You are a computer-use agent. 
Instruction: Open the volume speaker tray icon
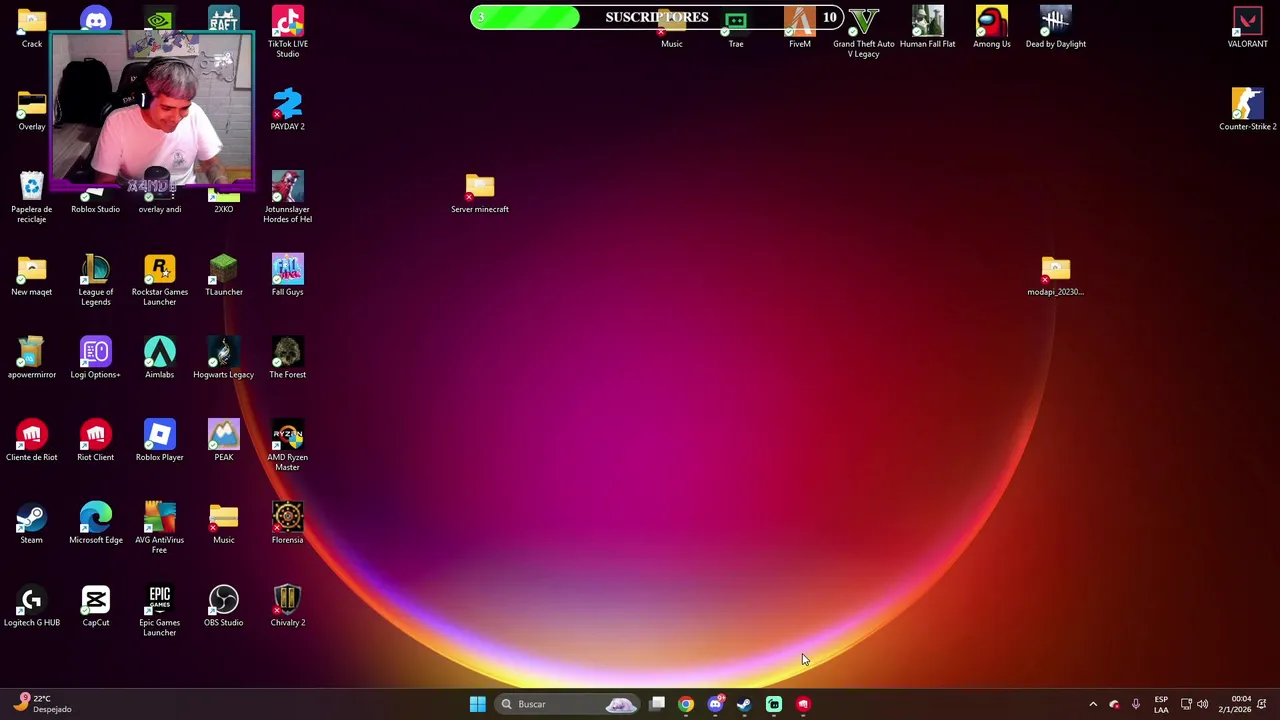[1202, 704]
